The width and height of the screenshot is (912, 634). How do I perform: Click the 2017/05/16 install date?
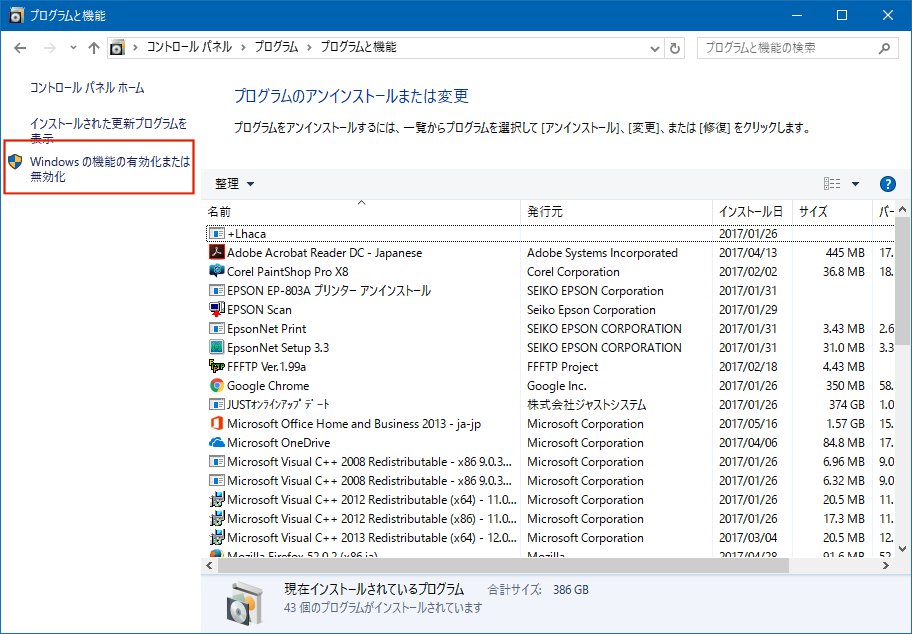[748, 423]
